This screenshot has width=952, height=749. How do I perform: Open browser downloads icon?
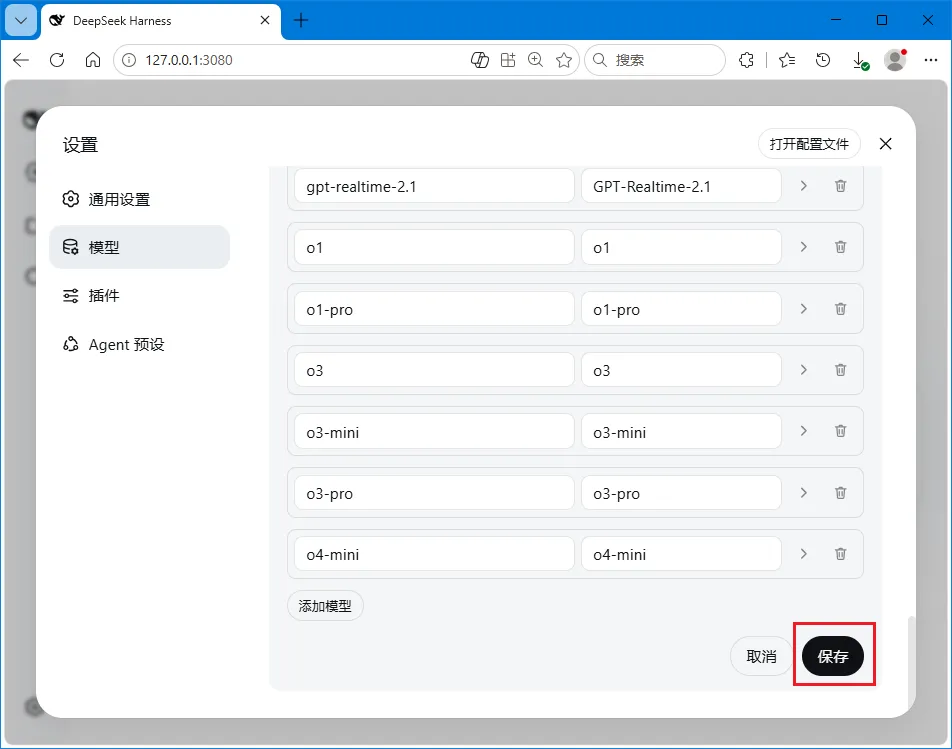[x=860, y=60]
